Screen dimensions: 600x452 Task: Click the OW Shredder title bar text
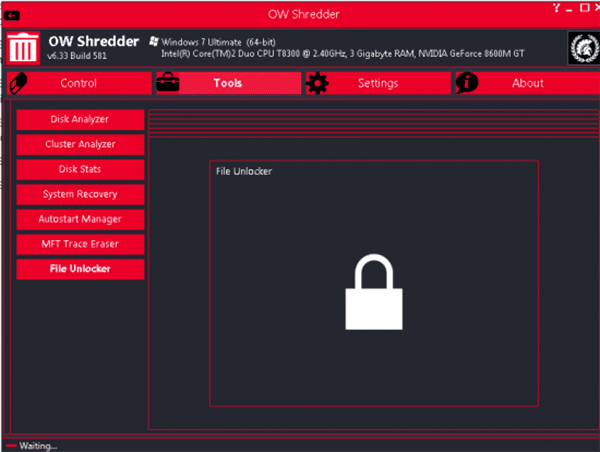tap(303, 15)
